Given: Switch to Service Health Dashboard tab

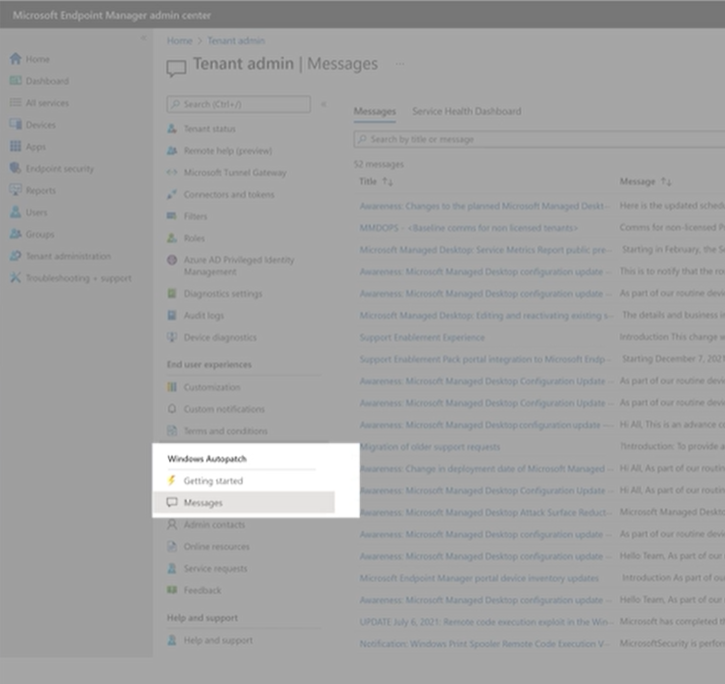Looking at the screenshot, I should point(466,111).
